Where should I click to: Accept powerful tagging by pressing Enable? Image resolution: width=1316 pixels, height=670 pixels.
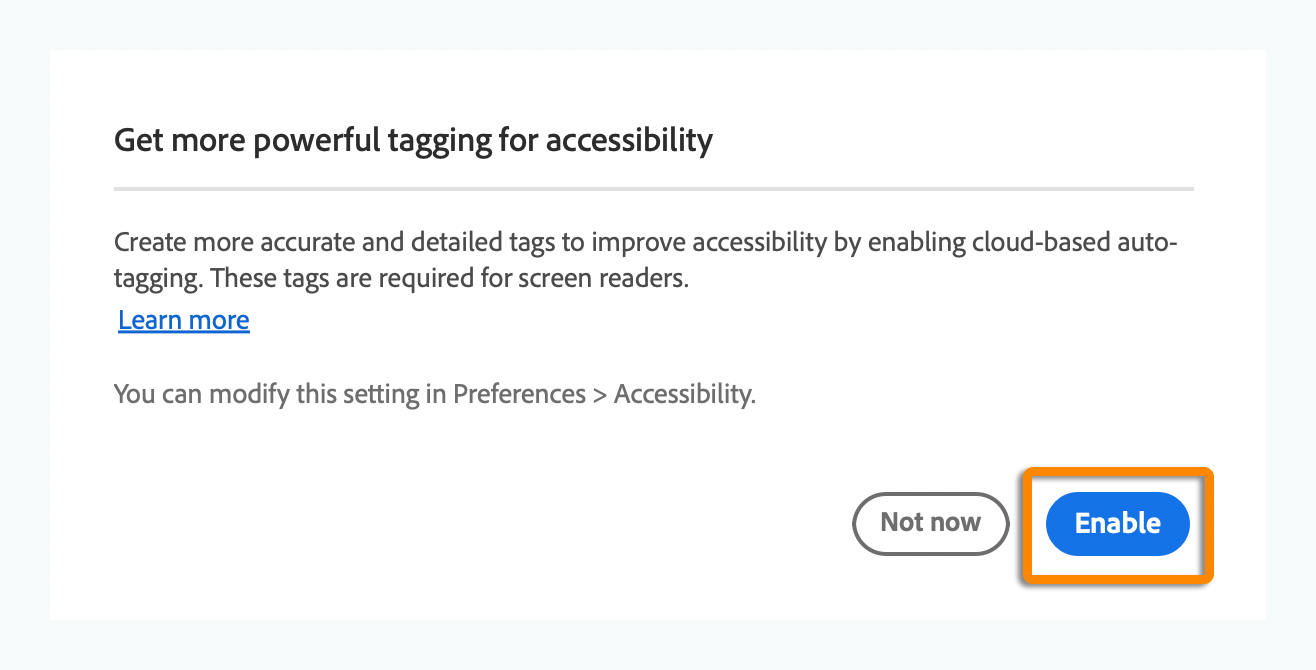tap(1117, 523)
